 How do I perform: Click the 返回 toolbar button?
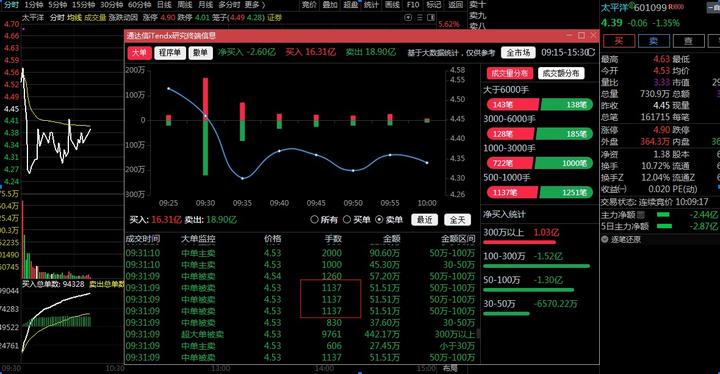point(455,5)
